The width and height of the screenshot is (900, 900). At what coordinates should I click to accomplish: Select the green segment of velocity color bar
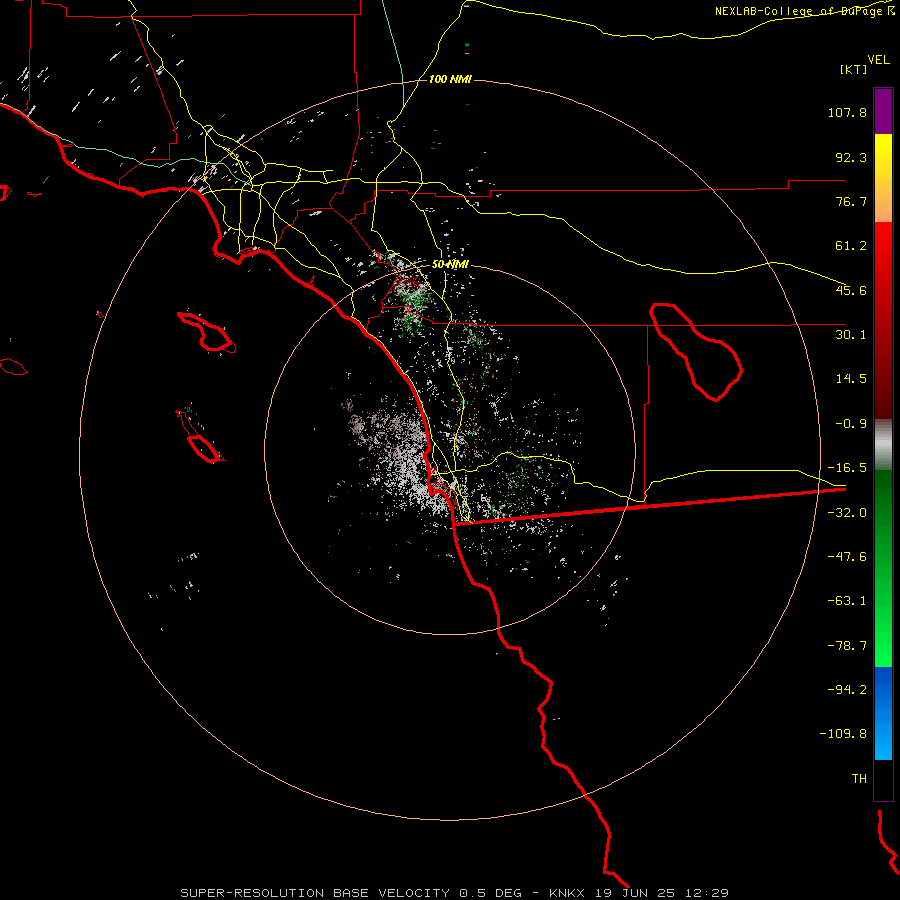[x=883, y=569]
